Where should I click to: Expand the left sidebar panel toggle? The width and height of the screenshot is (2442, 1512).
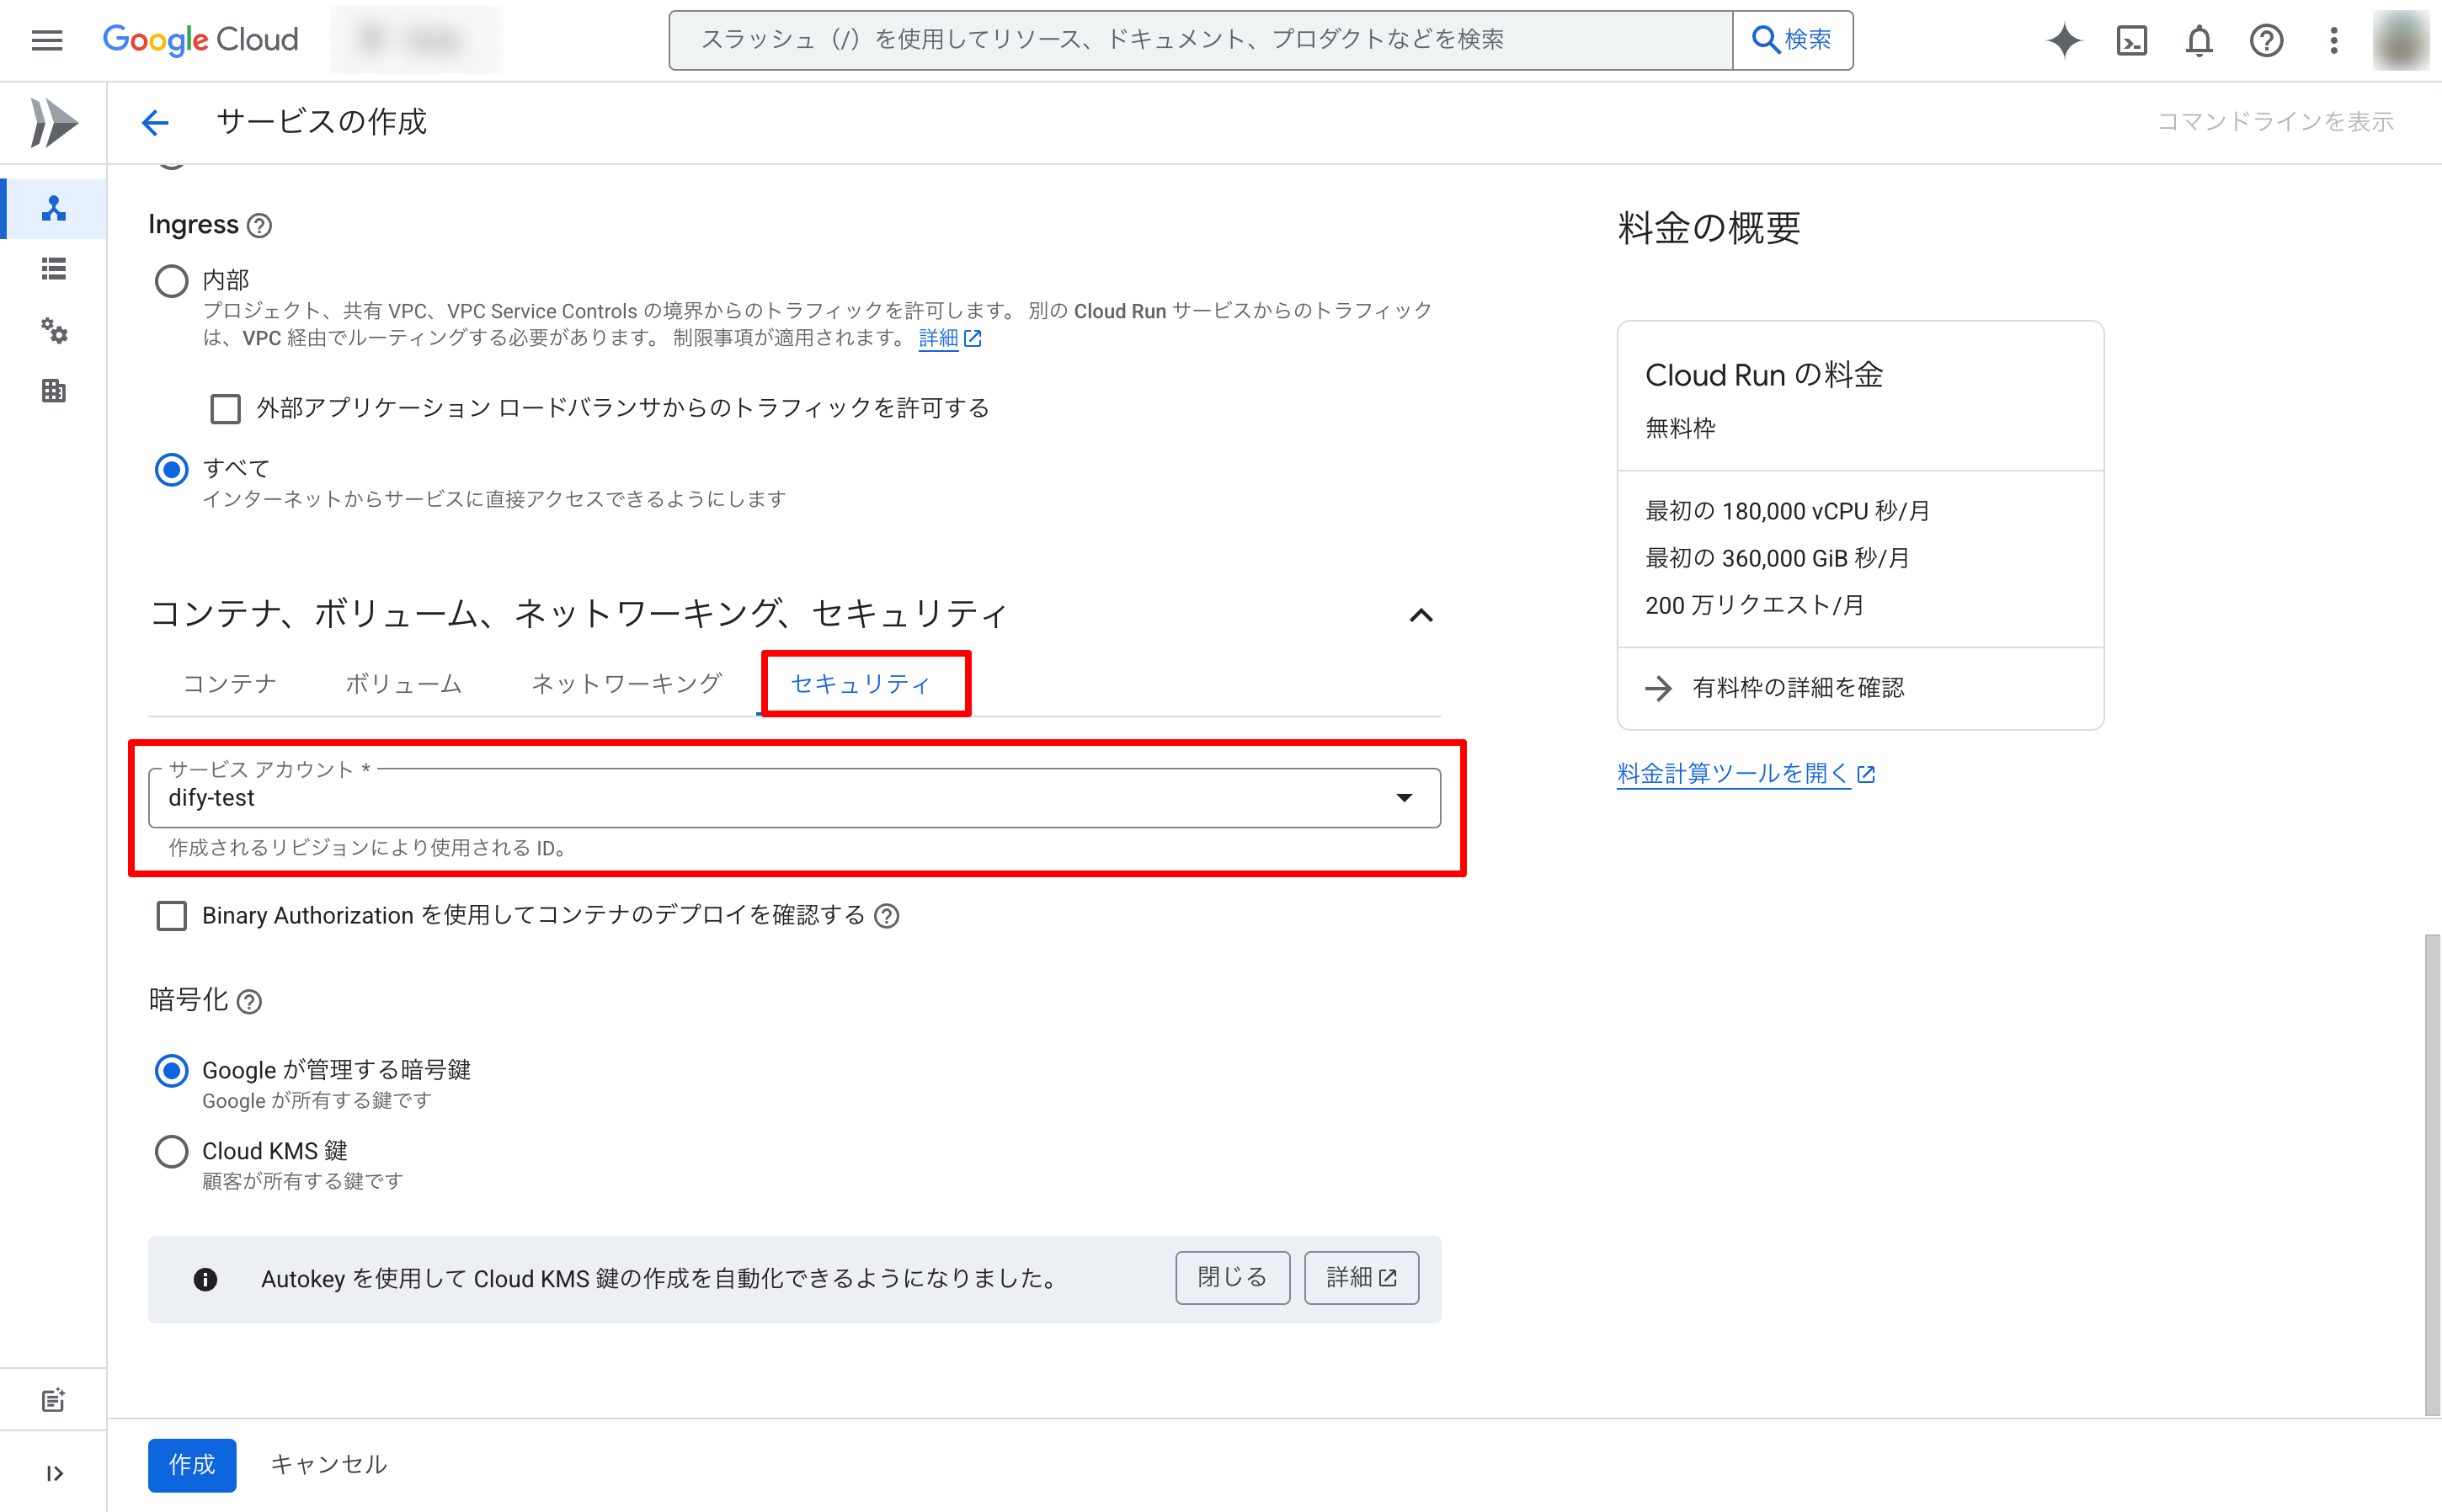[x=54, y=1473]
